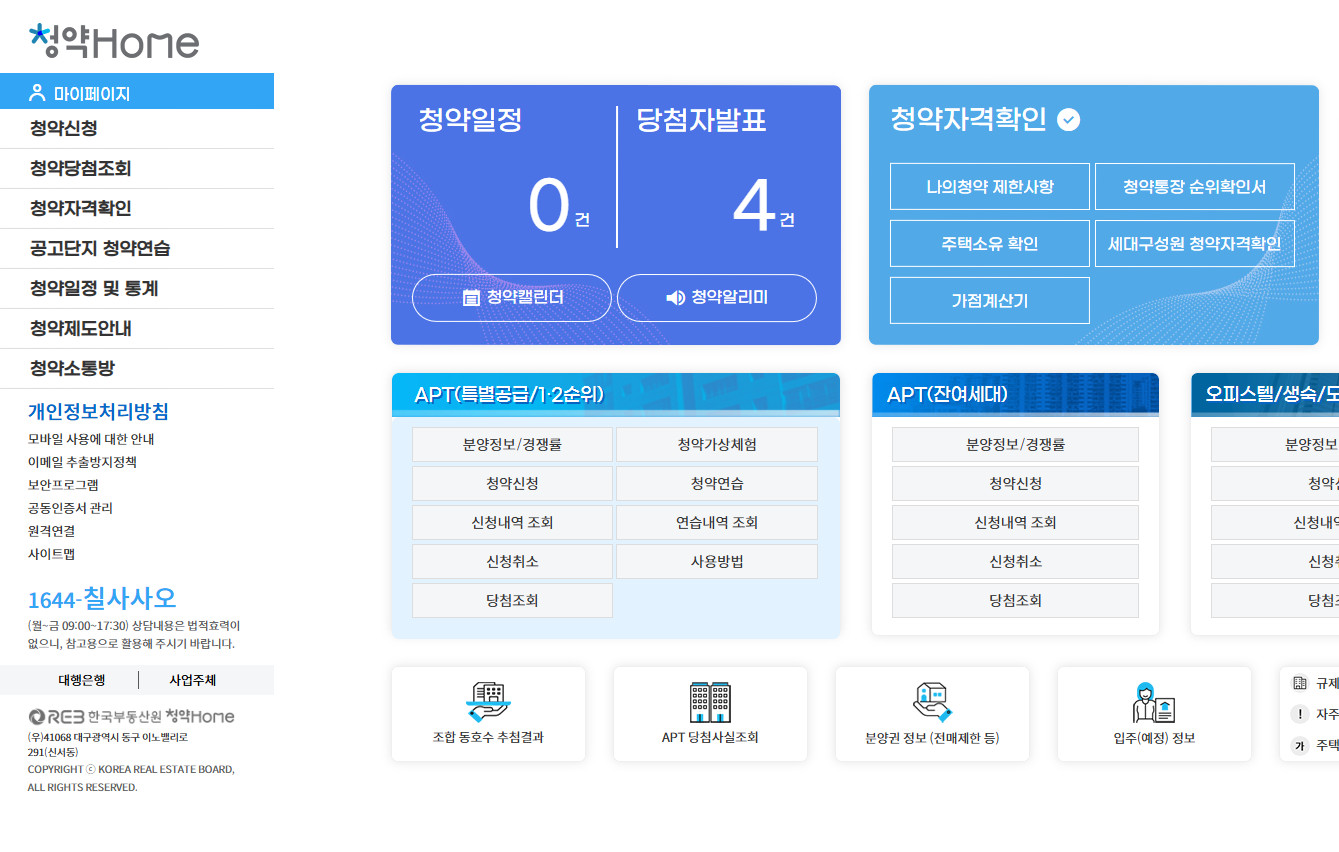Screen dimensions: 1339x852
Task: Click the 자주 exclamation mark icon
Action: coord(1298,714)
